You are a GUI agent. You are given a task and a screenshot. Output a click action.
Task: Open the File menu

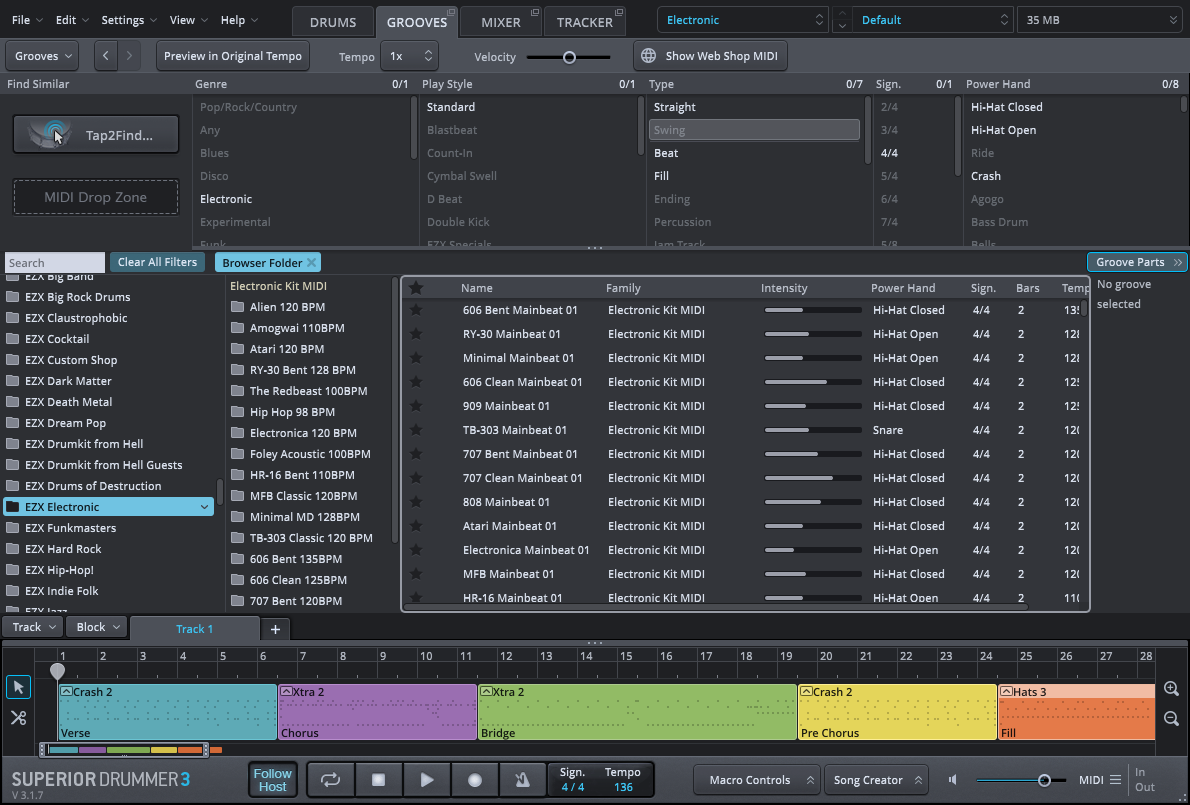tap(27, 20)
